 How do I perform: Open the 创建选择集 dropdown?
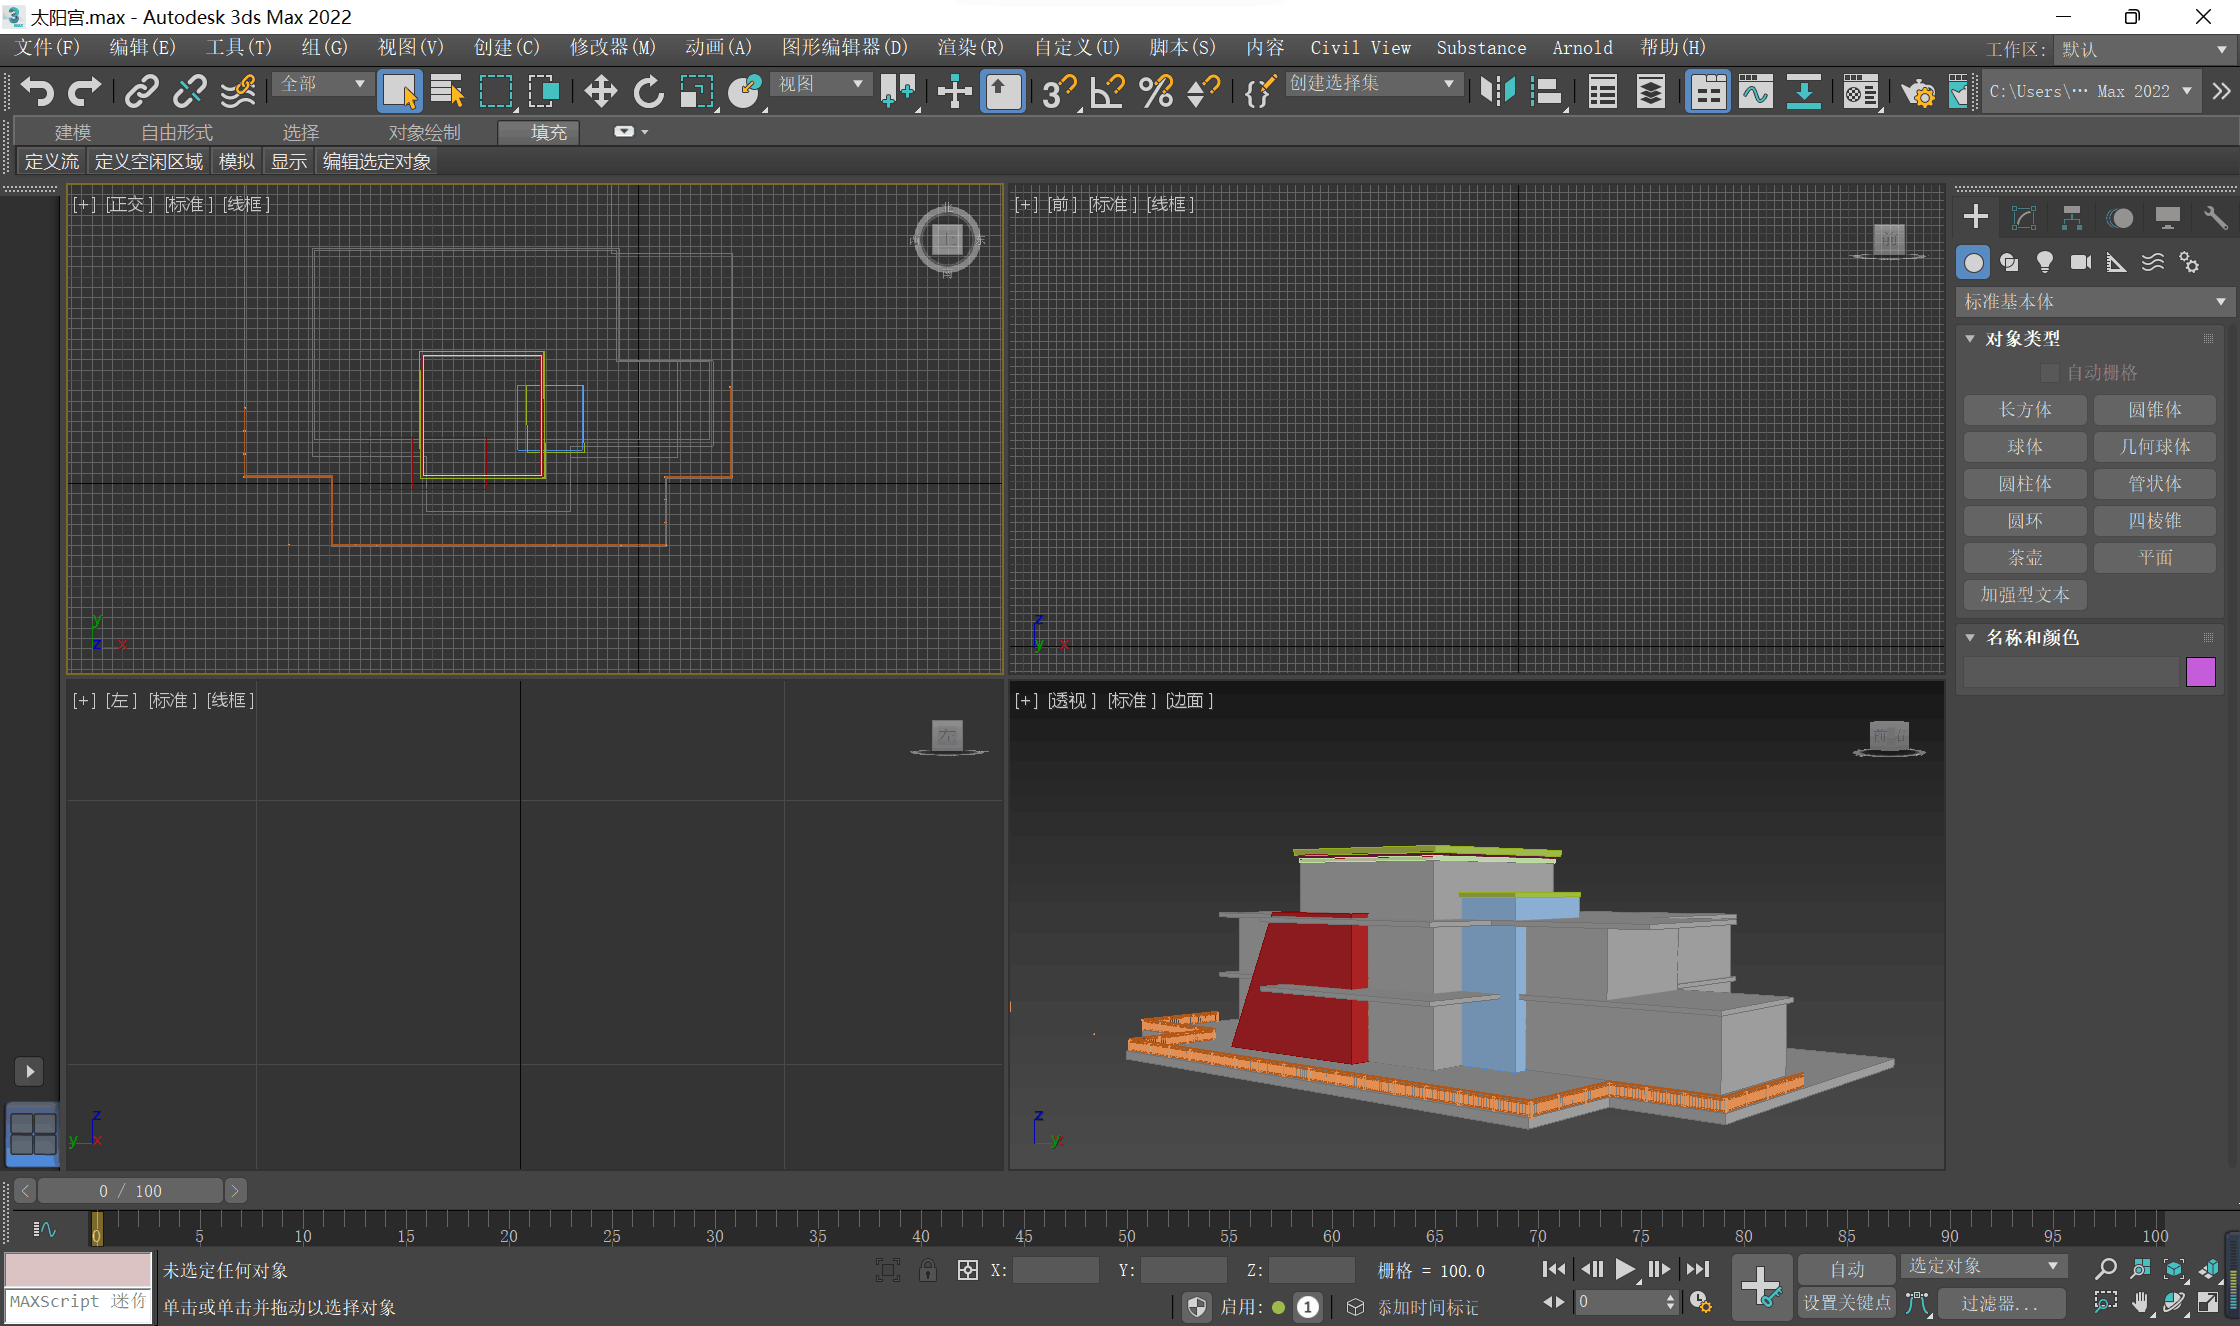coord(1370,84)
